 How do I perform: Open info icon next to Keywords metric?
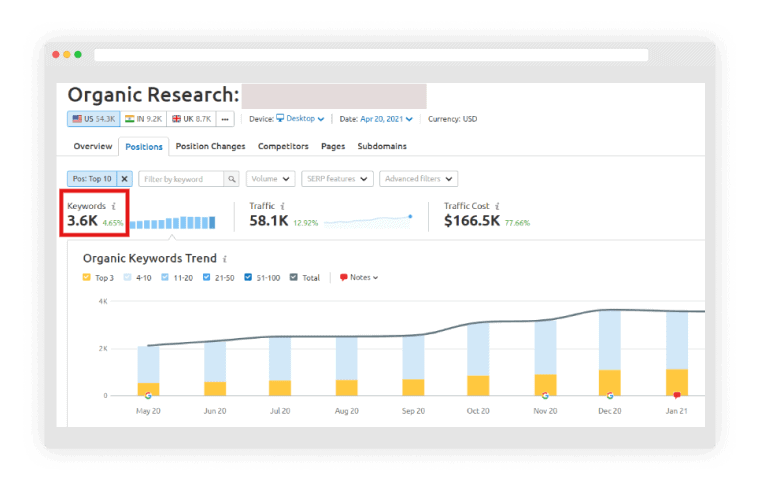tap(114, 206)
